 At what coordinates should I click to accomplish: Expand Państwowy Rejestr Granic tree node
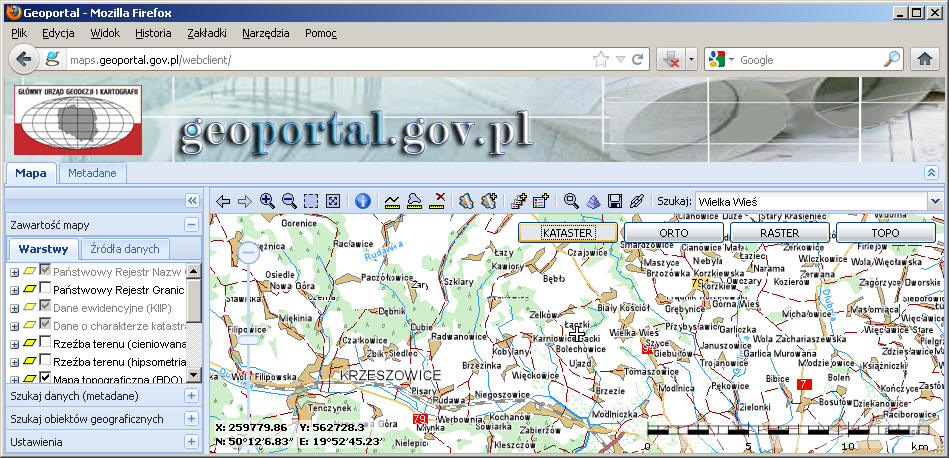coord(15,290)
